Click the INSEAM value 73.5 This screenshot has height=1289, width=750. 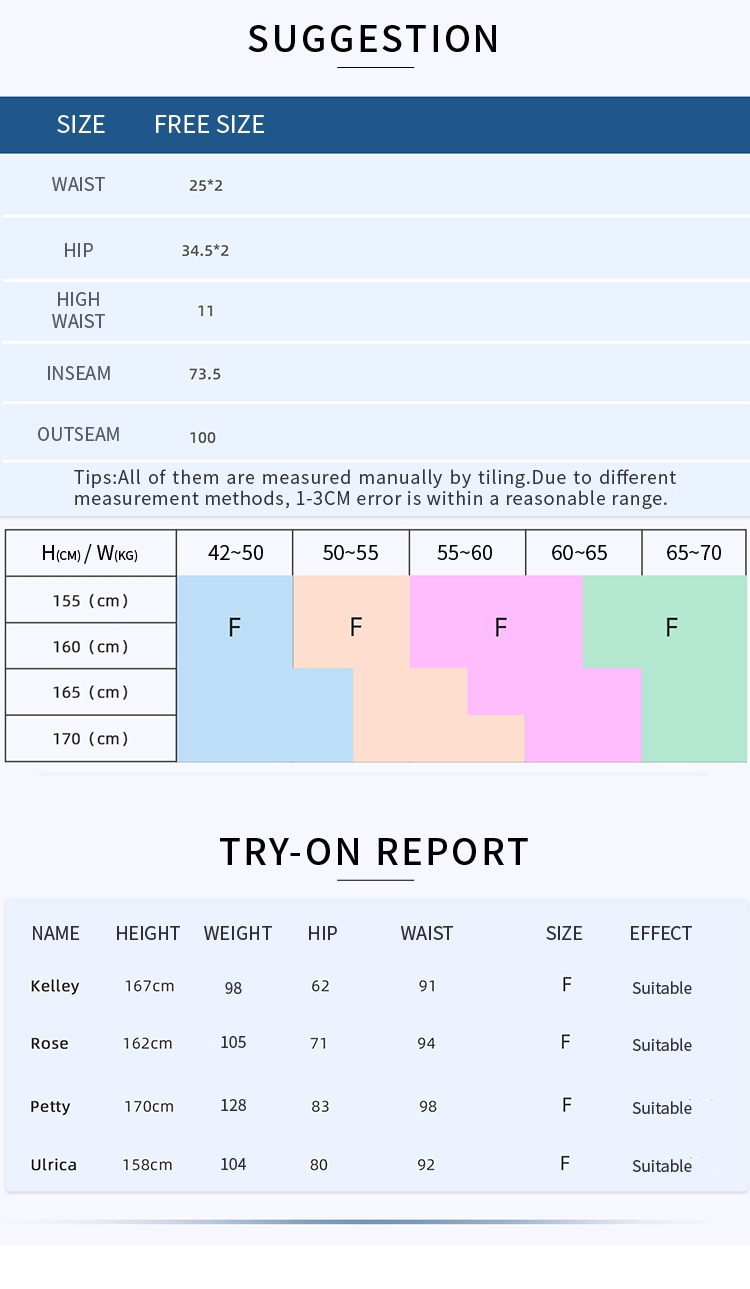pyautogui.click(x=205, y=374)
